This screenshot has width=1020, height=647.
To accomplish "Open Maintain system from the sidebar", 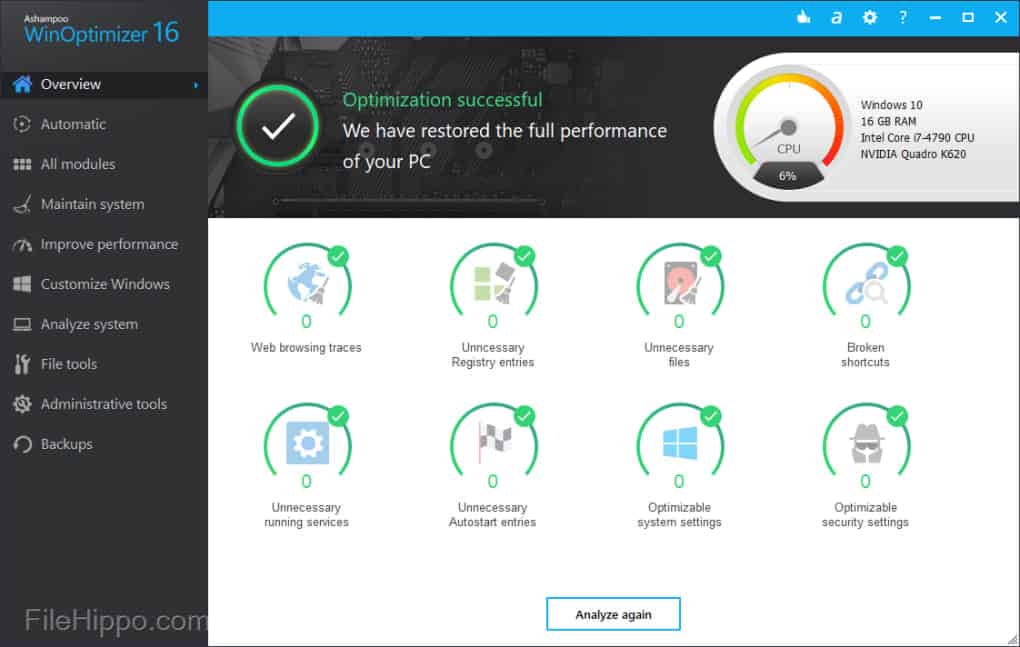I will 85,204.
